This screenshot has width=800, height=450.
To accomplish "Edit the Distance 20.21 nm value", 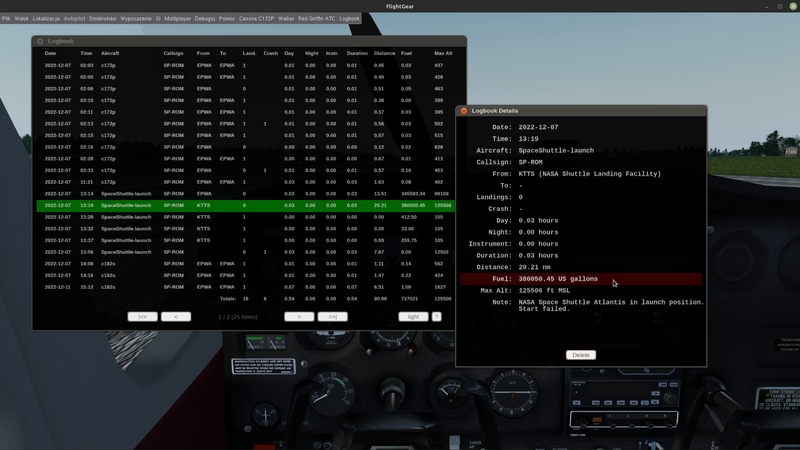I will pos(534,267).
